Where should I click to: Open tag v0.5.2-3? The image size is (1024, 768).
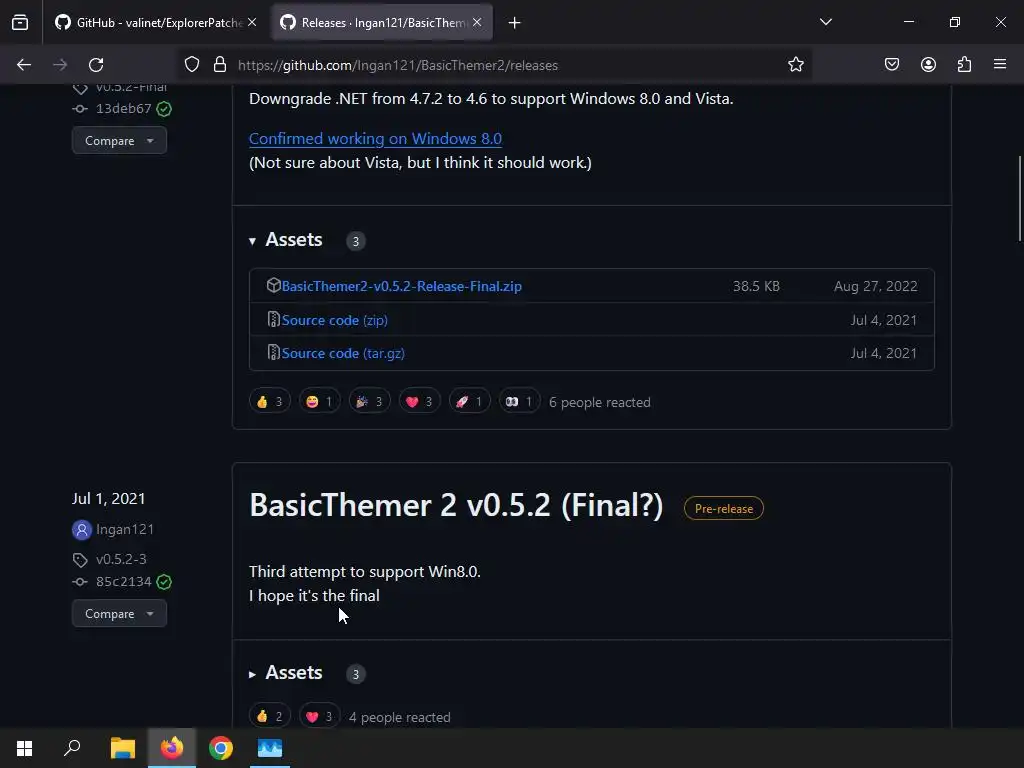121,559
